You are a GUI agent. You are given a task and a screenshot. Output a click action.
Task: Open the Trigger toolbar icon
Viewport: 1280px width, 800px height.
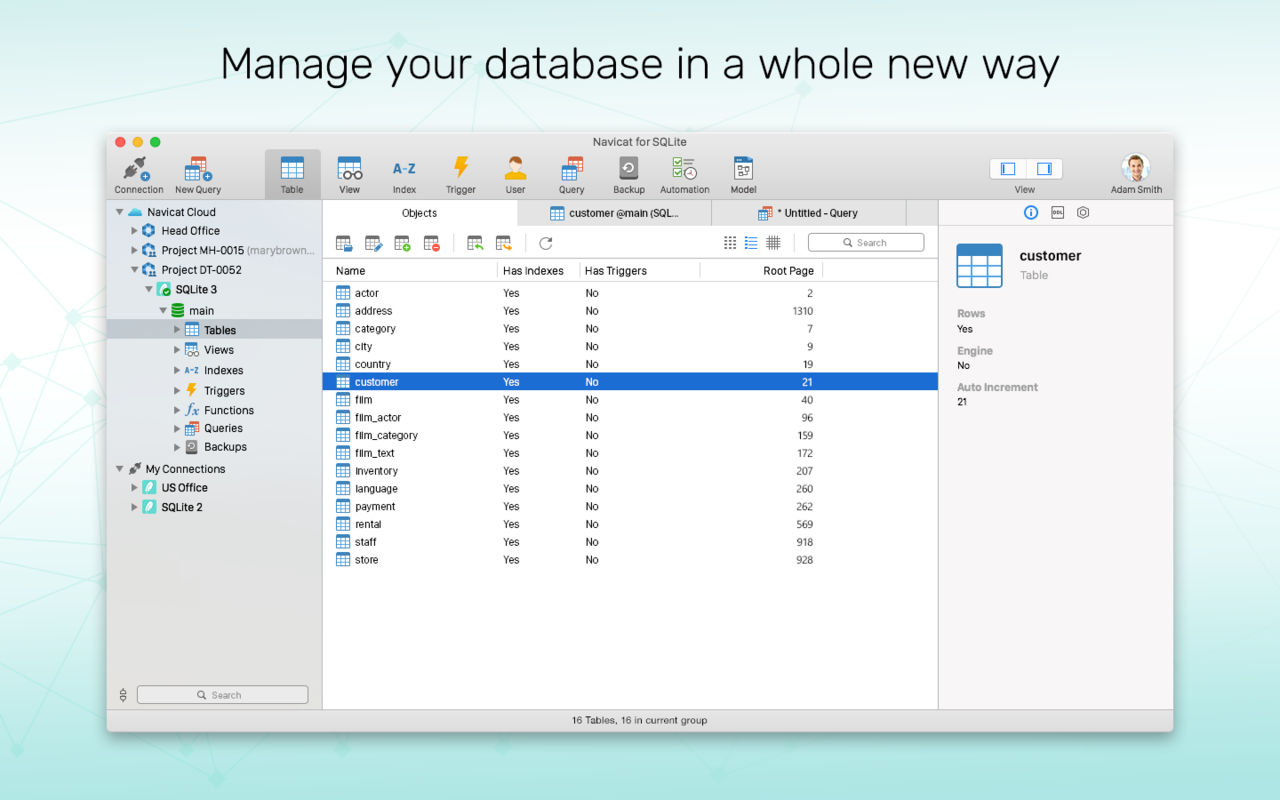(x=461, y=175)
